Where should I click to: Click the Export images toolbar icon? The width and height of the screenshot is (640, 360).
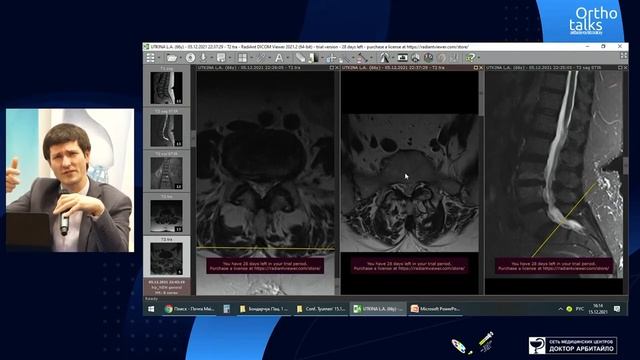(221, 58)
